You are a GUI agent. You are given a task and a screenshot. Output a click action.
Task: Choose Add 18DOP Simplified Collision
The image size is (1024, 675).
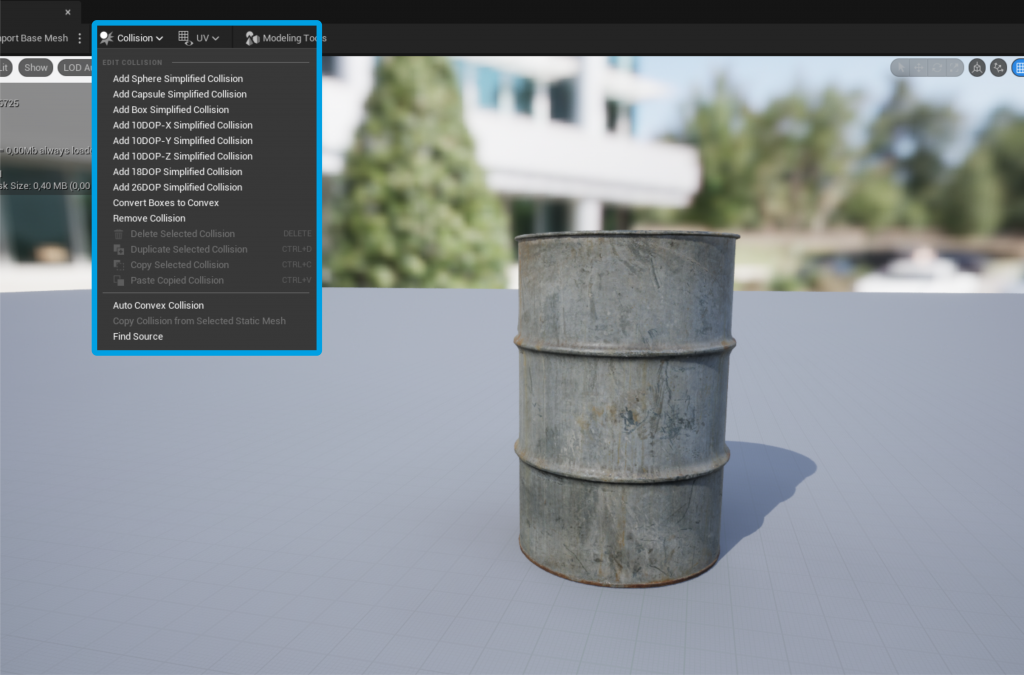(x=177, y=172)
